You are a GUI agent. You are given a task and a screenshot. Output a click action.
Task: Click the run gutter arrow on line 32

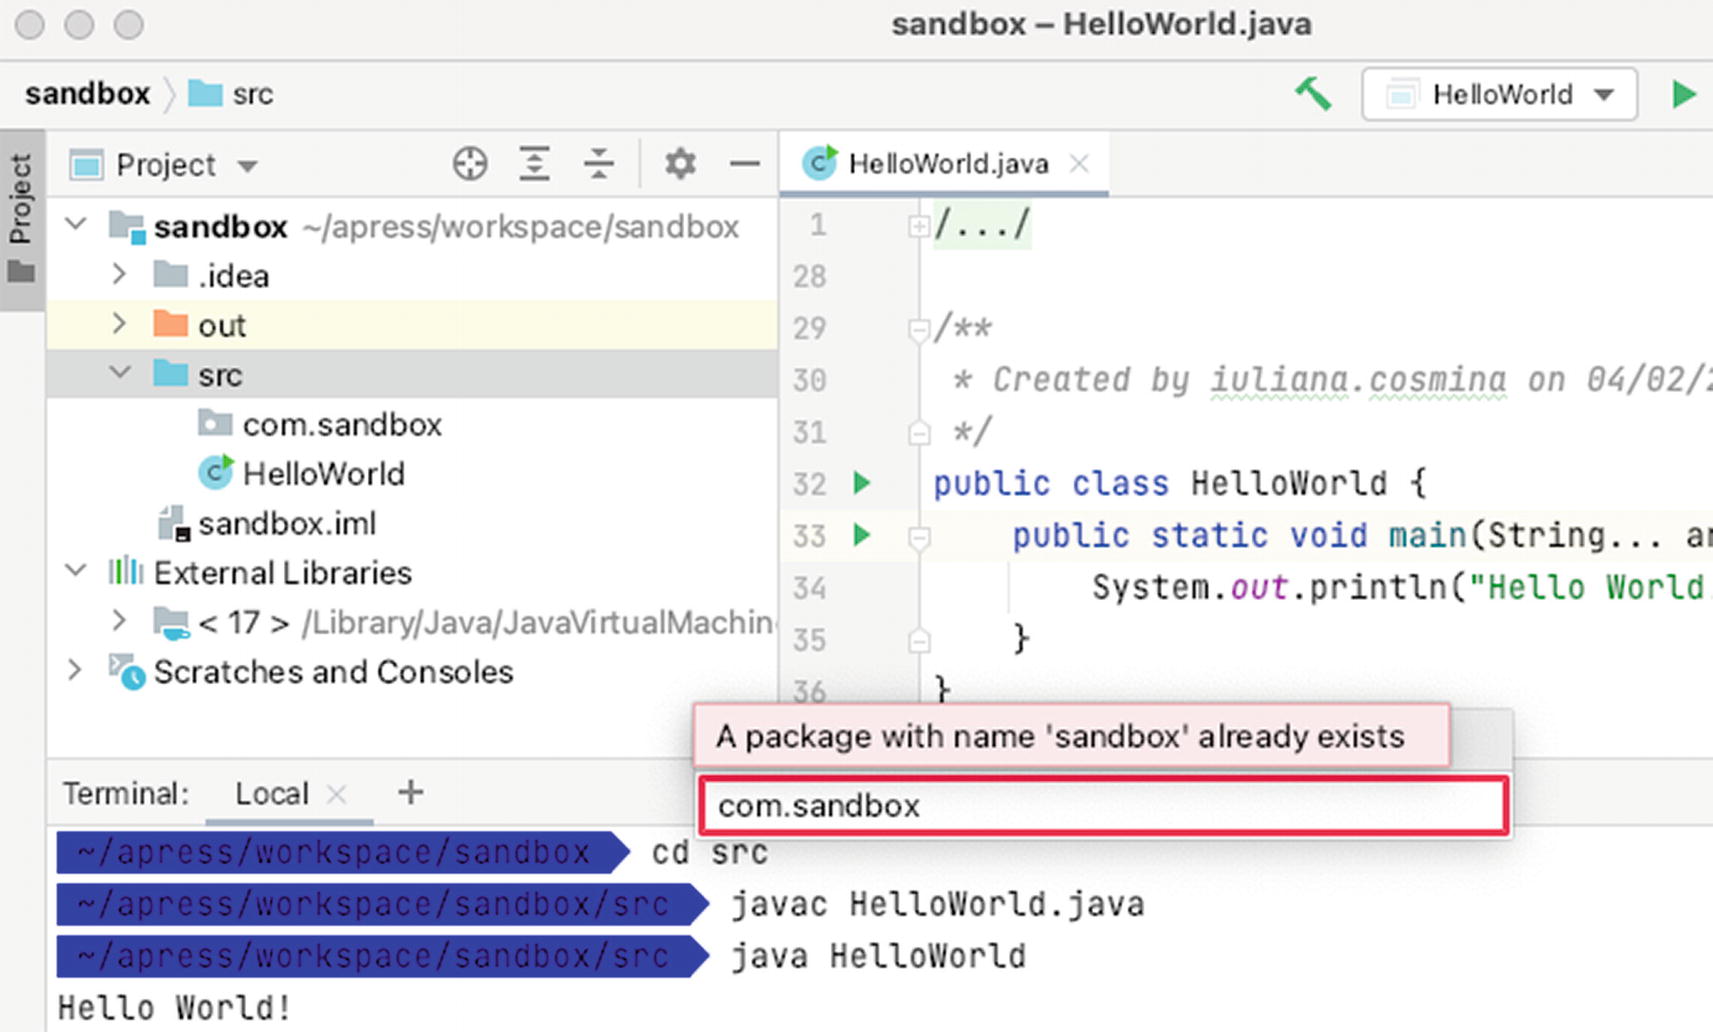[x=862, y=483]
